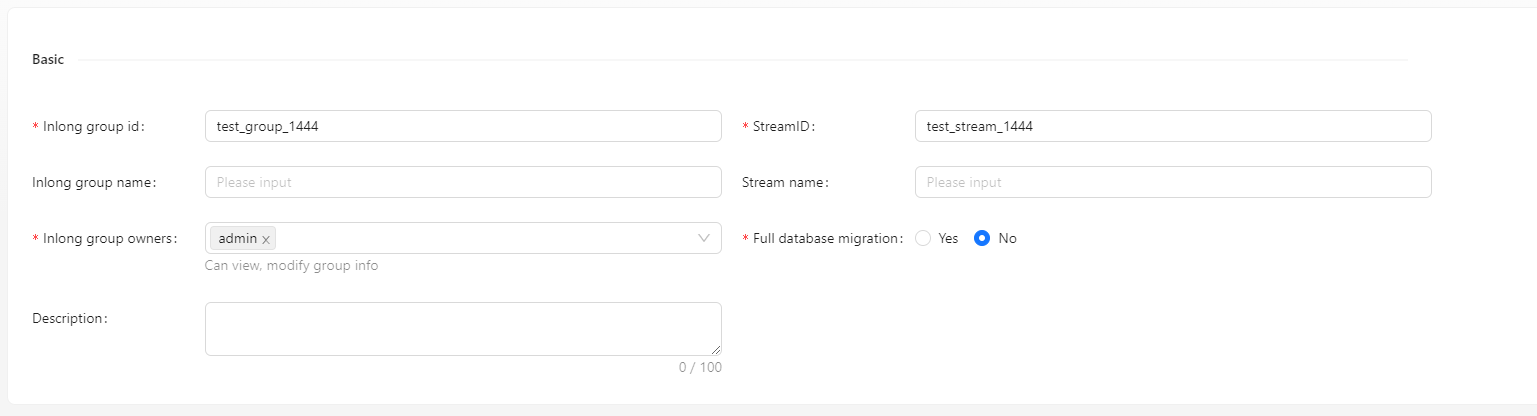Click the "Can view, modify group info" hint
The height and width of the screenshot is (416, 1537).
291,266
